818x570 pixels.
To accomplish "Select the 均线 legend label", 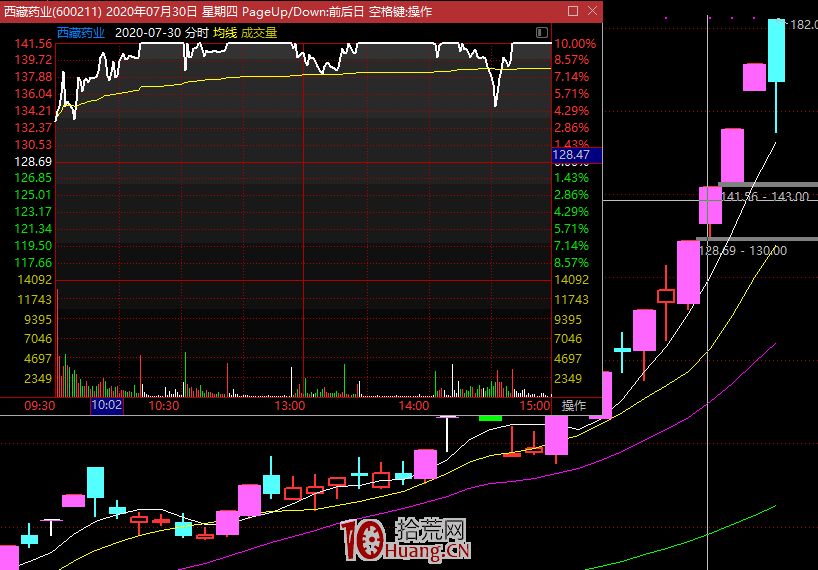I will (225, 33).
